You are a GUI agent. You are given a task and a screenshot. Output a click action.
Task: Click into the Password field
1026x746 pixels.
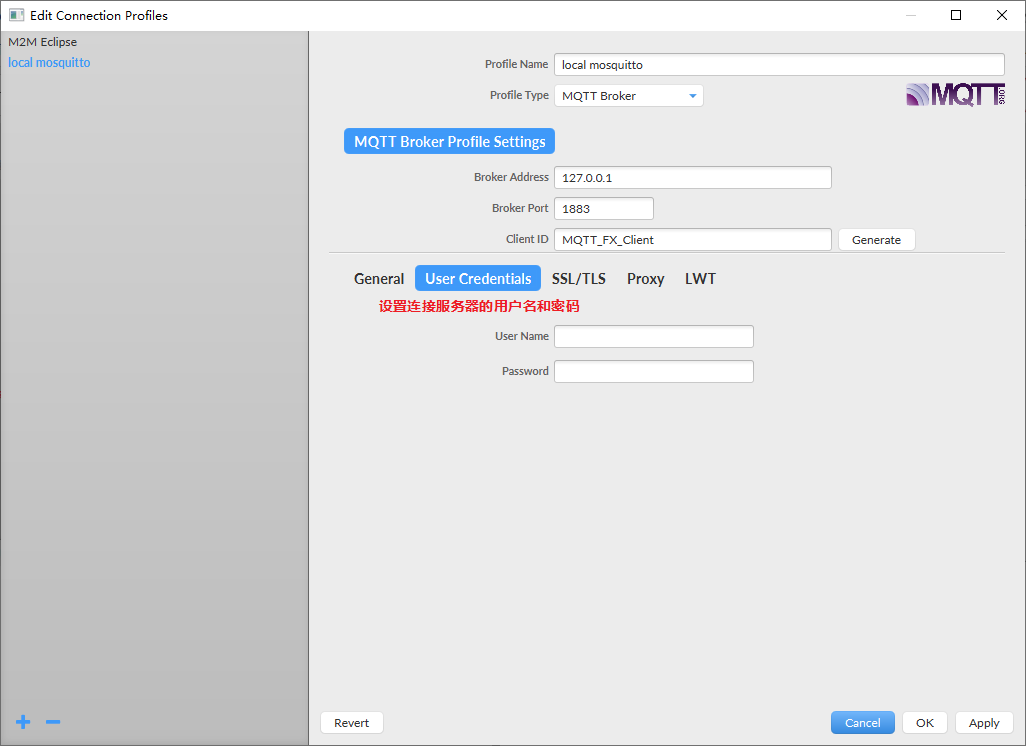pyautogui.click(x=654, y=371)
